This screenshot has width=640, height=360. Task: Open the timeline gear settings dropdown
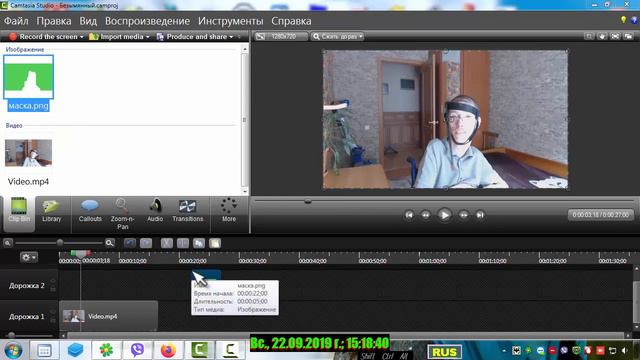point(29,258)
